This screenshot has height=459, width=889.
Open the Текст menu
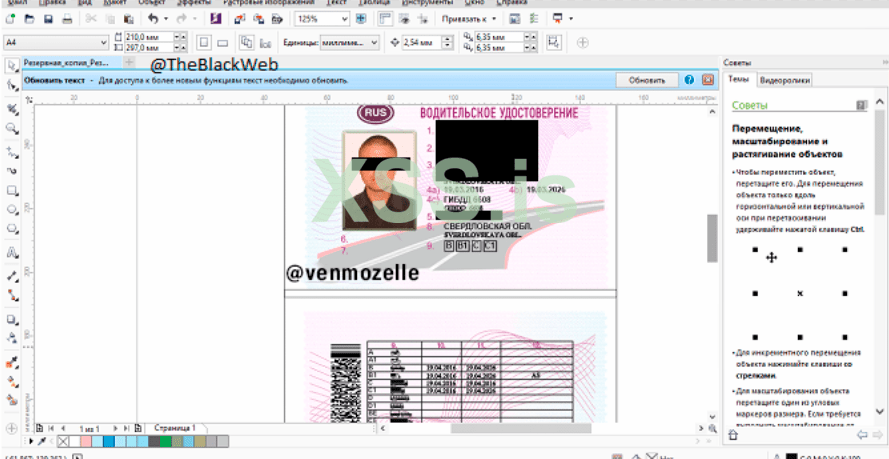click(x=337, y=2)
